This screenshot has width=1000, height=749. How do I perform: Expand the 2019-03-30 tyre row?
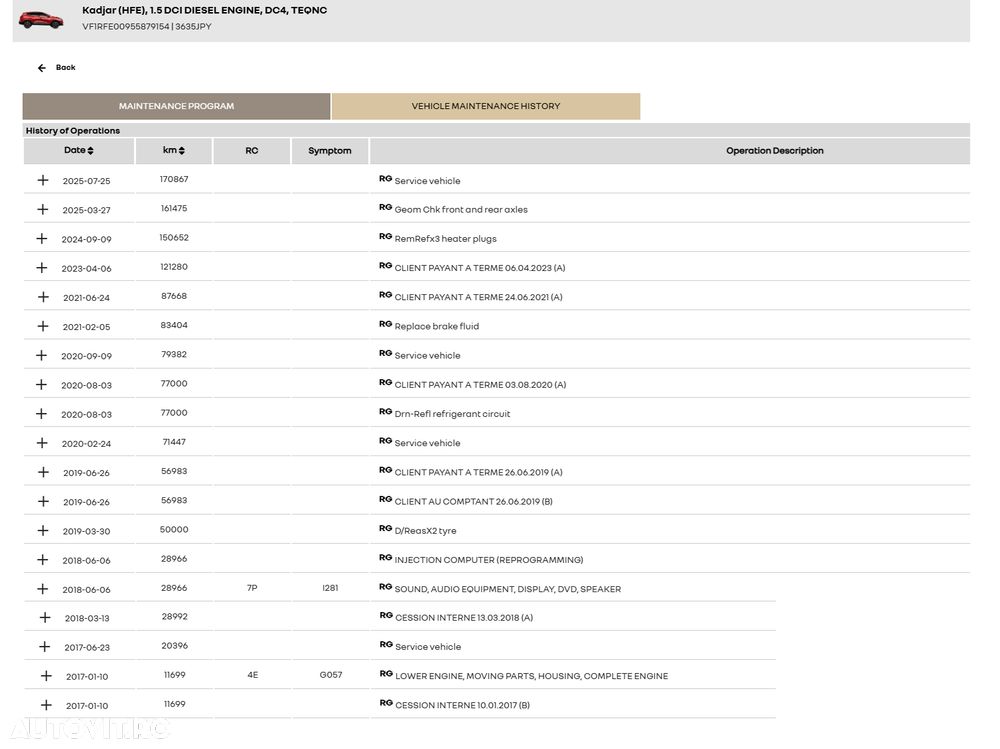point(43,530)
